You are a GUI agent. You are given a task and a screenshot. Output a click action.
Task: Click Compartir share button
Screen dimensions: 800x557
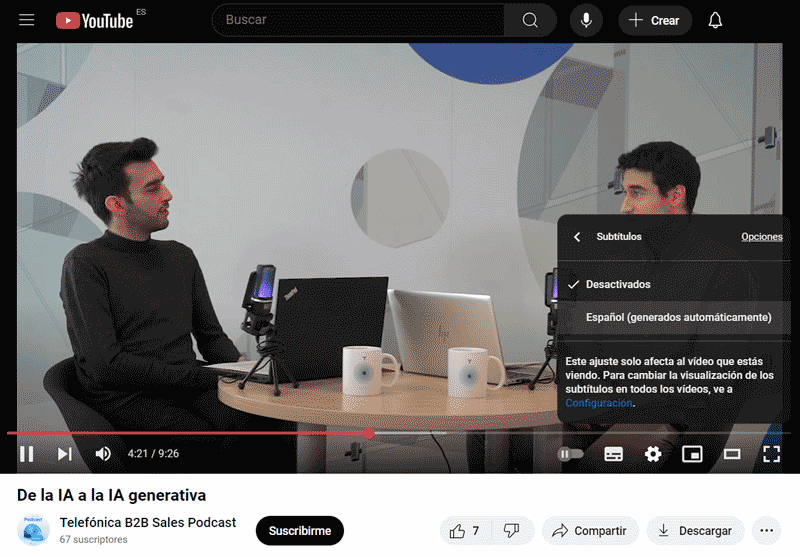click(590, 531)
